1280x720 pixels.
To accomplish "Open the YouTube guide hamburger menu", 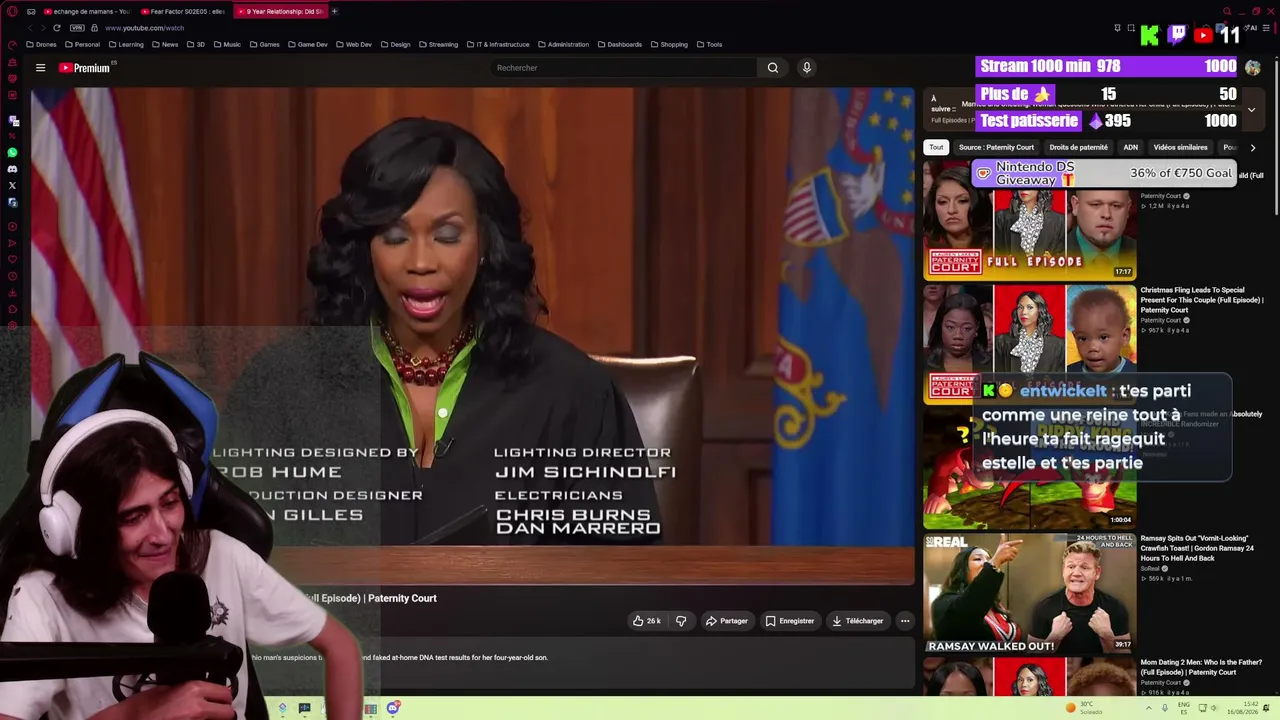I will pos(40,68).
